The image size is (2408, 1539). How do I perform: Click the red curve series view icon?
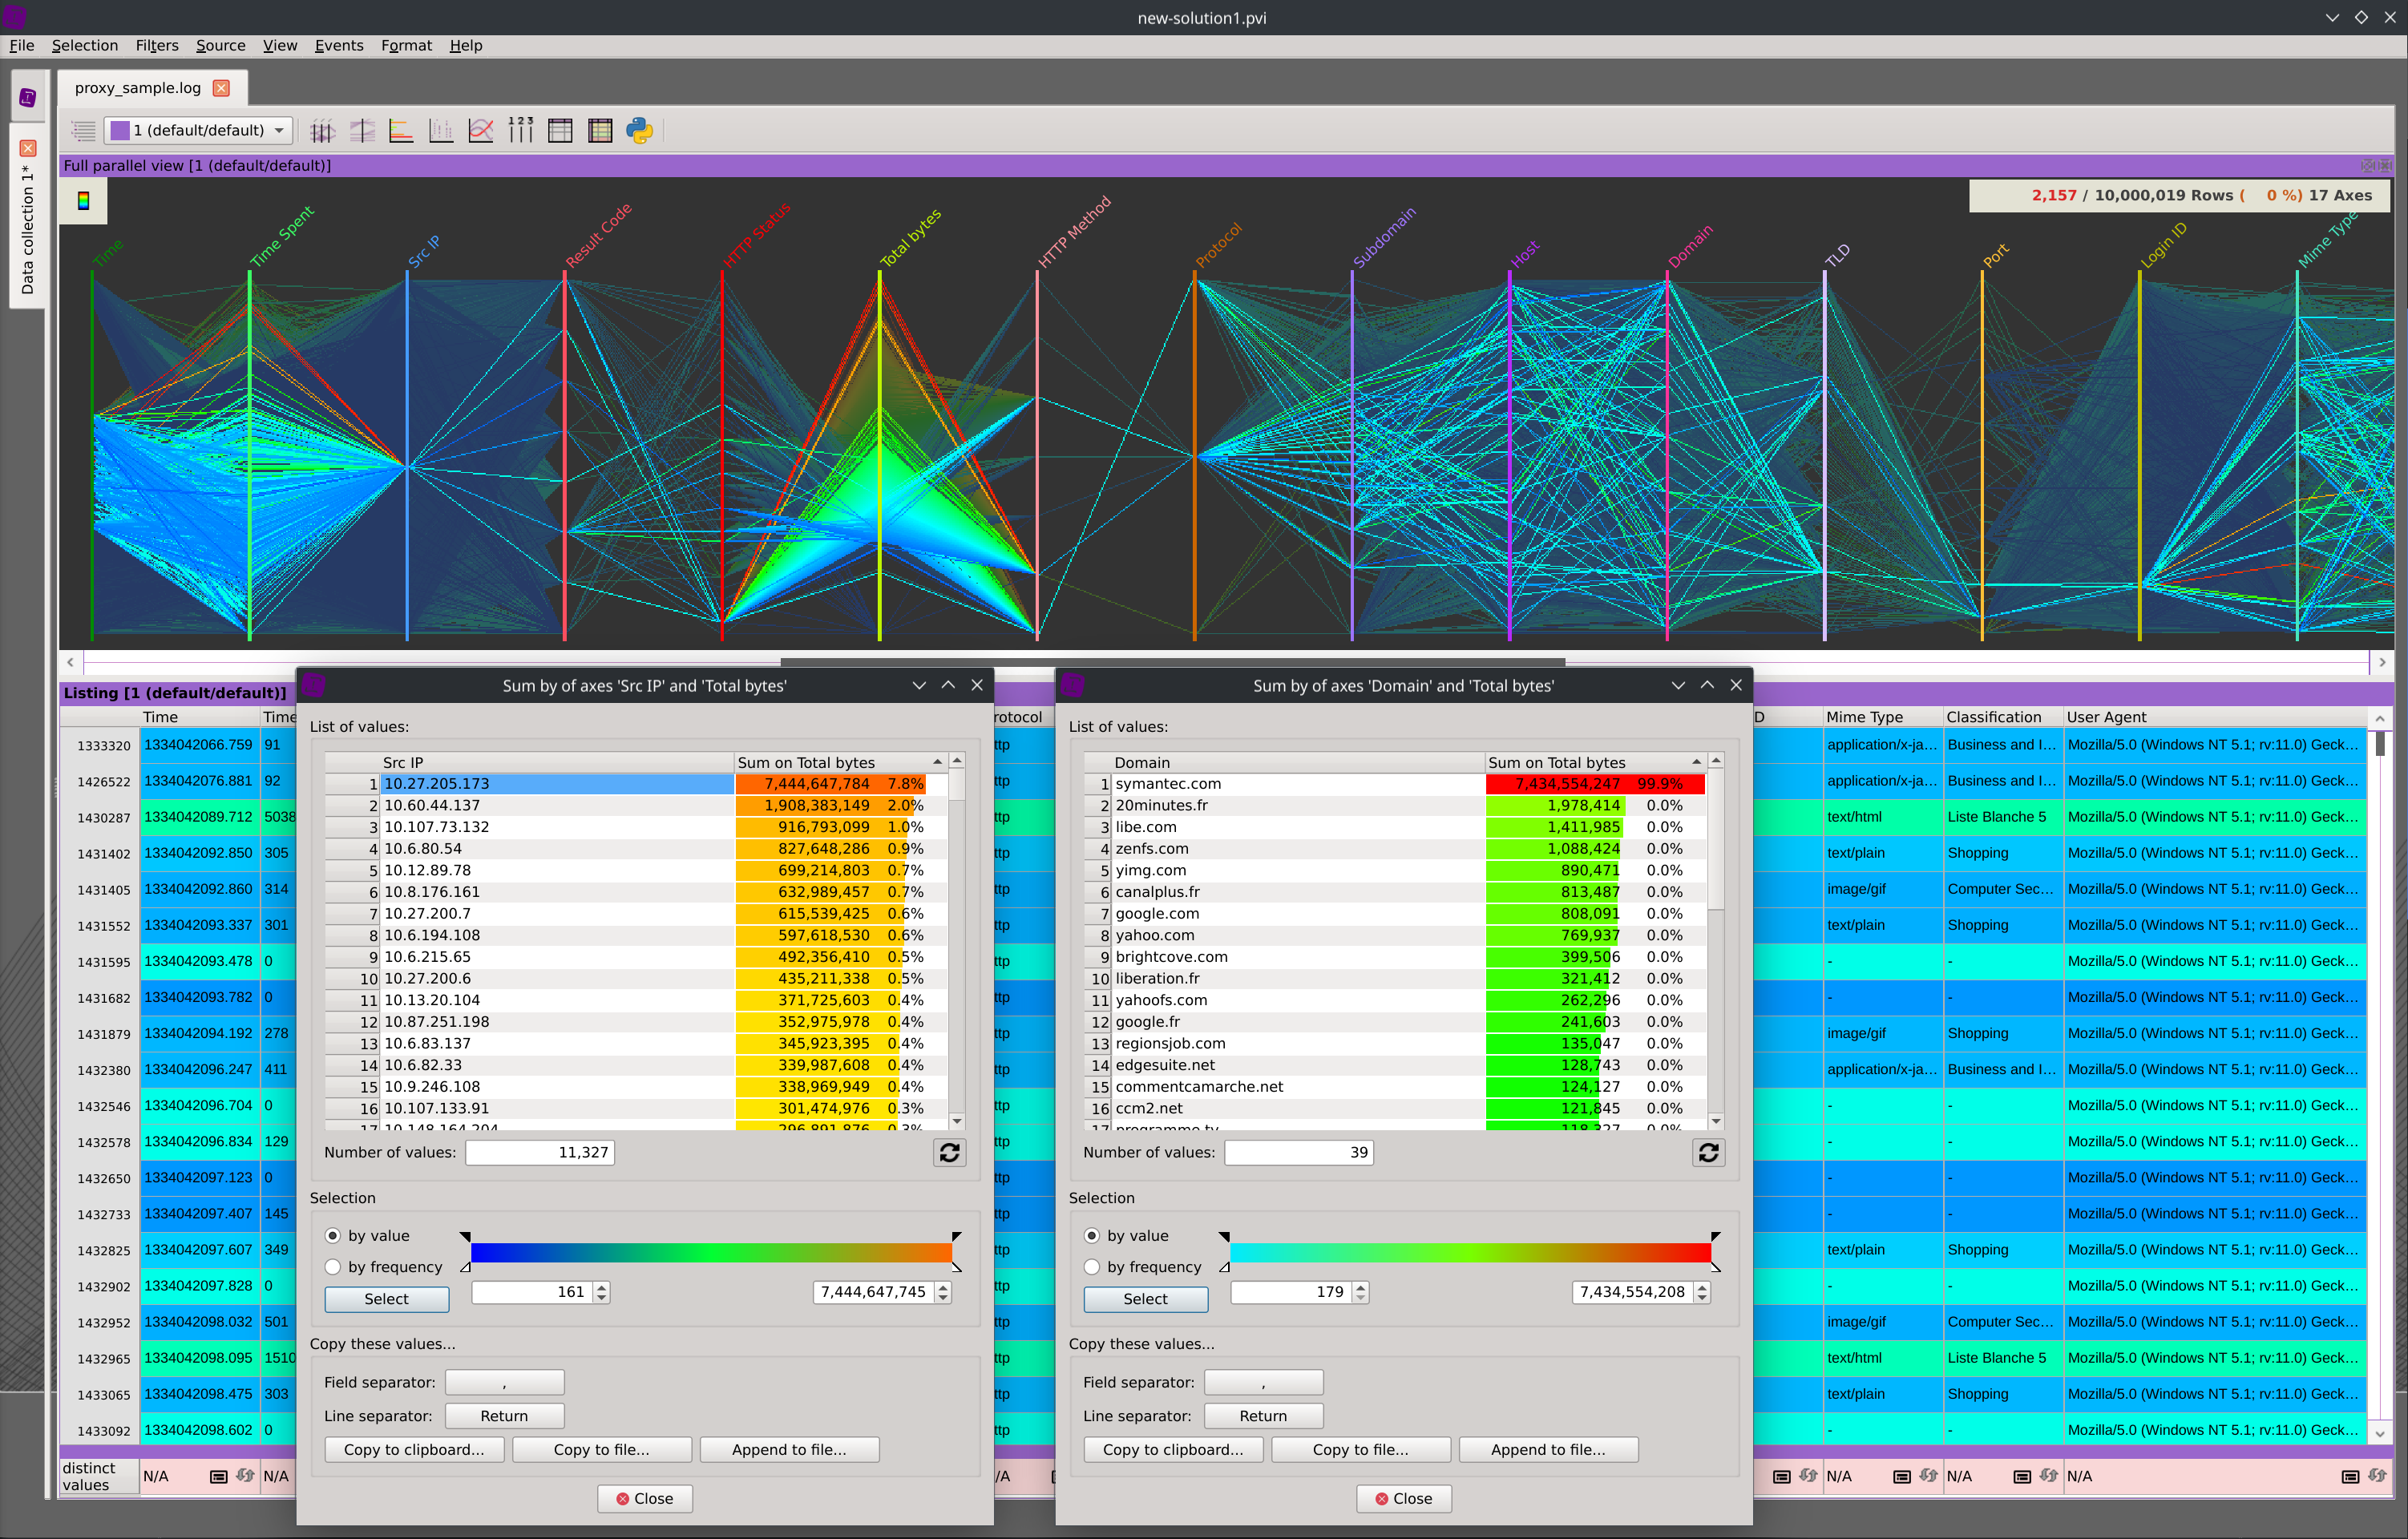click(481, 131)
